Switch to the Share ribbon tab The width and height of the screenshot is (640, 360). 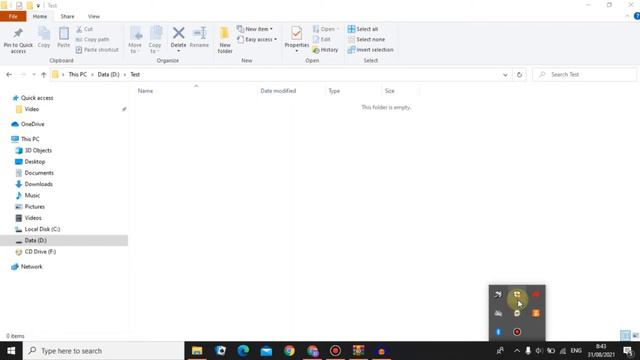click(x=67, y=16)
